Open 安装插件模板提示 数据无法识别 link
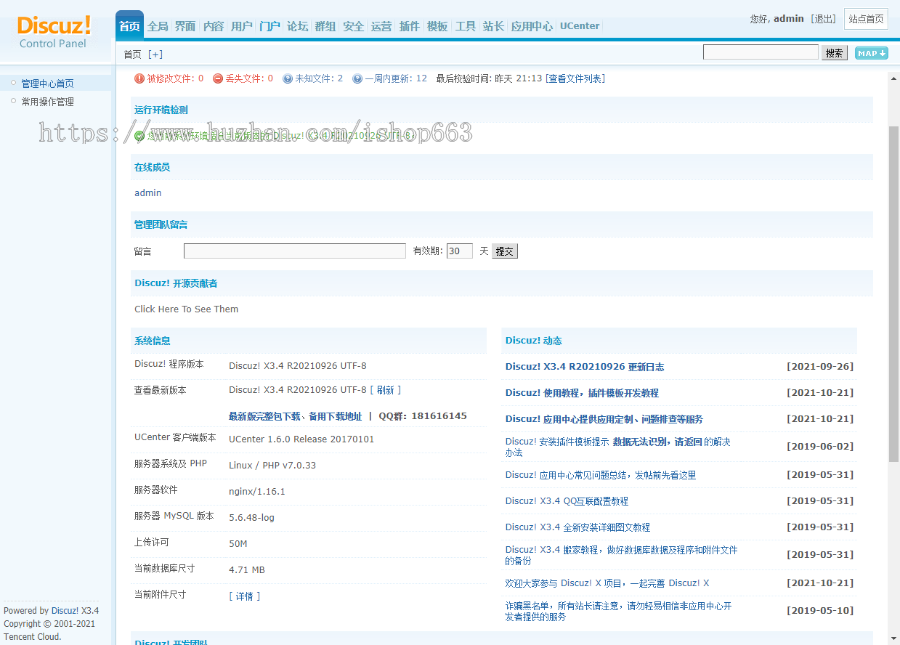The width and height of the screenshot is (900, 645). [x=618, y=446]
